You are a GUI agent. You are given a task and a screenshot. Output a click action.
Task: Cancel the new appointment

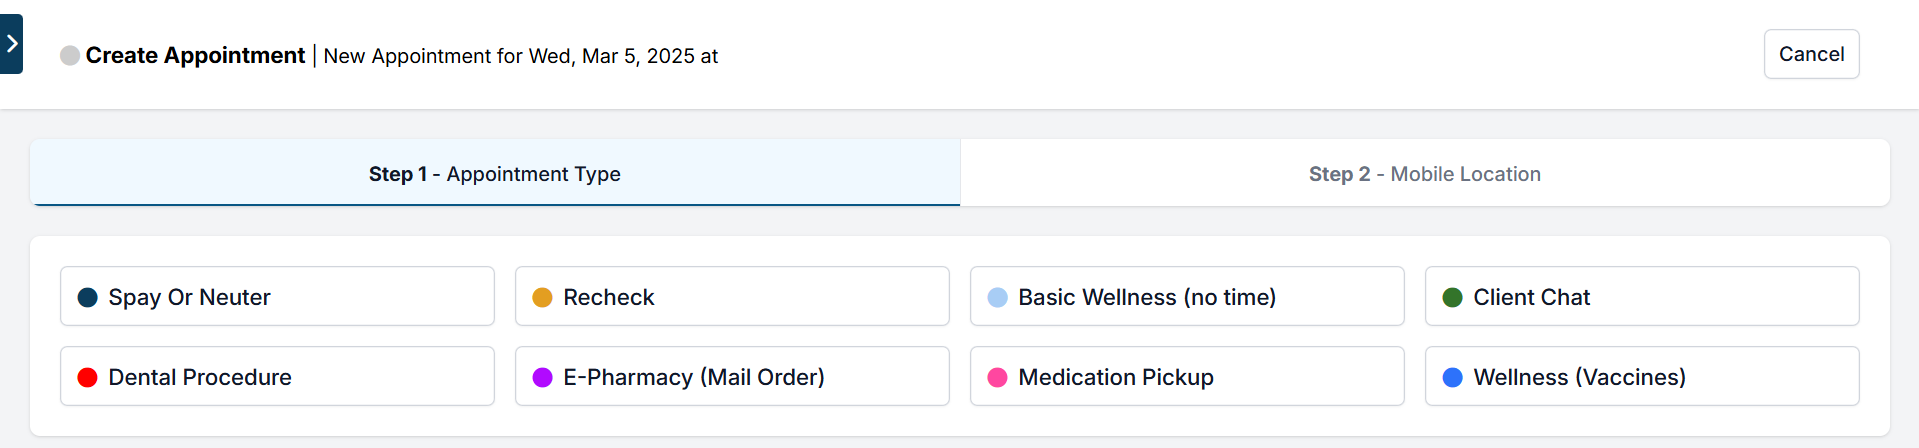click(x=1811, y=54)
